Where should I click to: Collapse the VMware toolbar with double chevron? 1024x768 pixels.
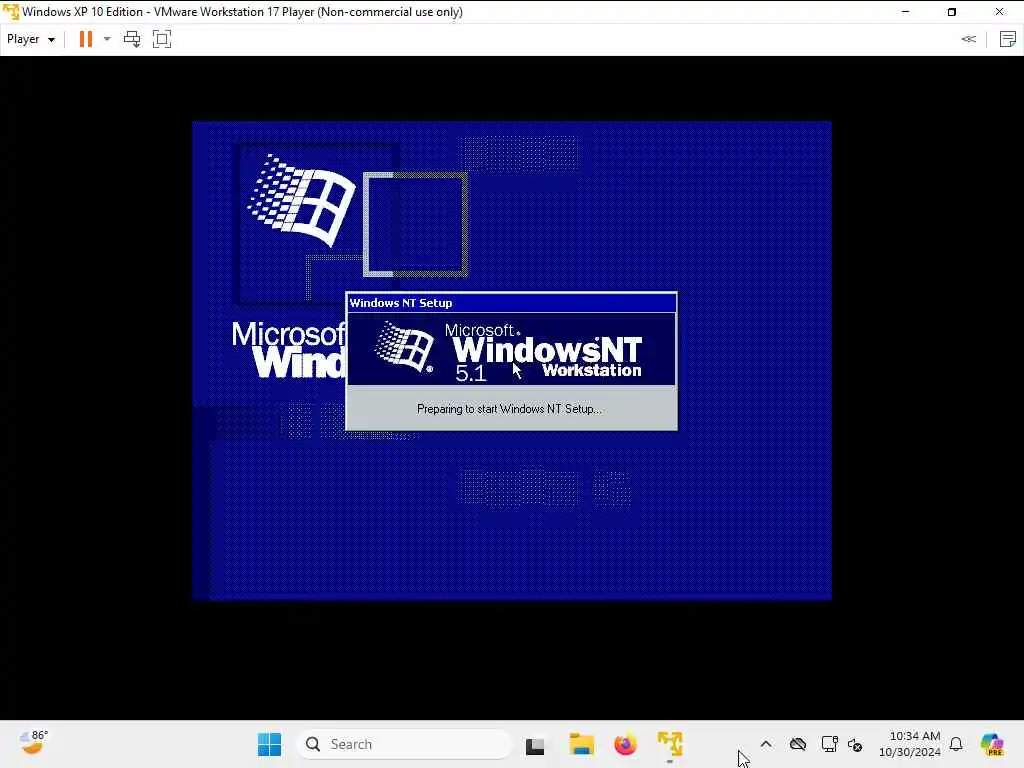pos(968,39)
